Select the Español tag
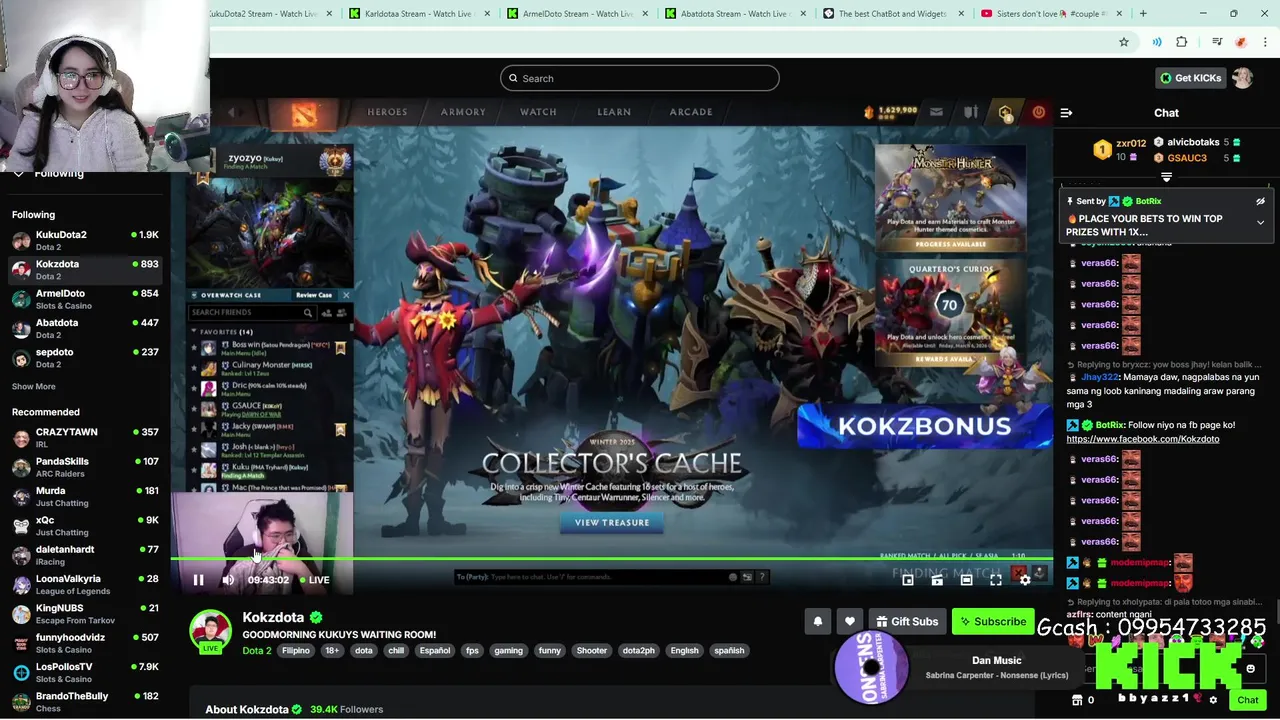1280x720 pixels. click(x=434, y=651)
